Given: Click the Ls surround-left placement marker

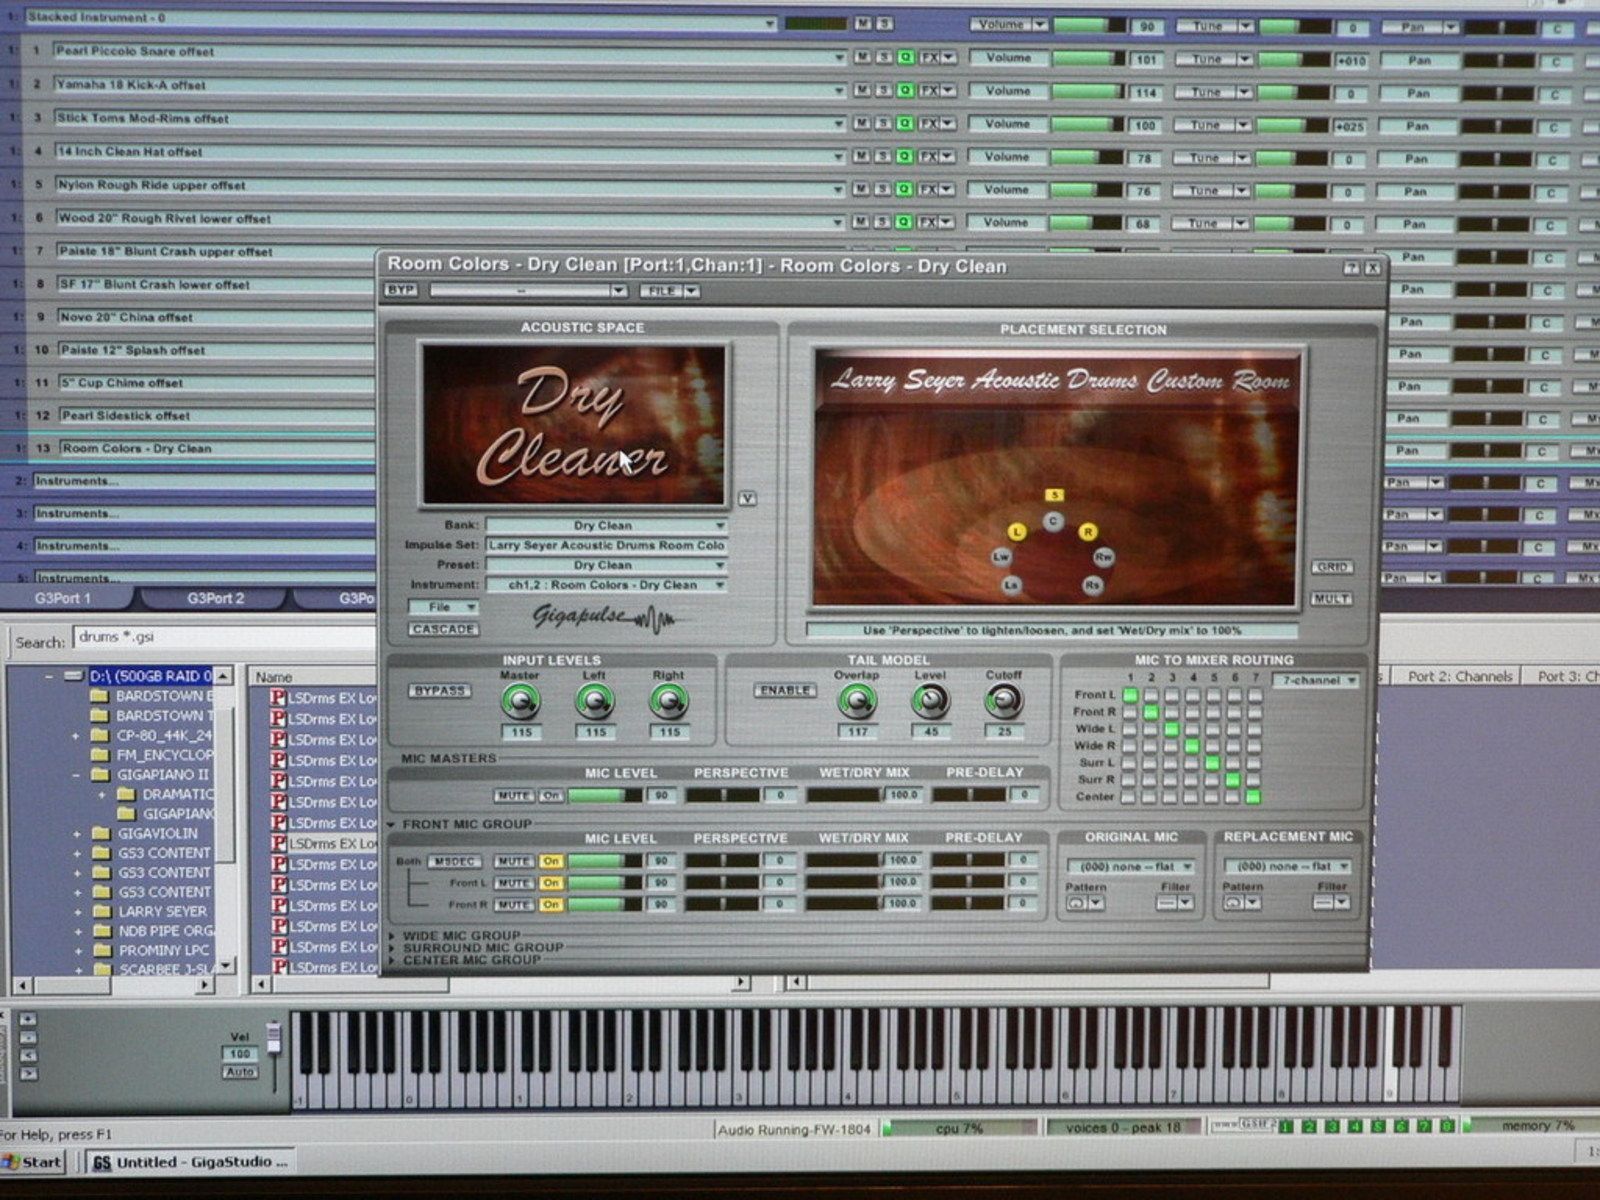Looking at the screenshot, I should click(x=1012, y=585).
